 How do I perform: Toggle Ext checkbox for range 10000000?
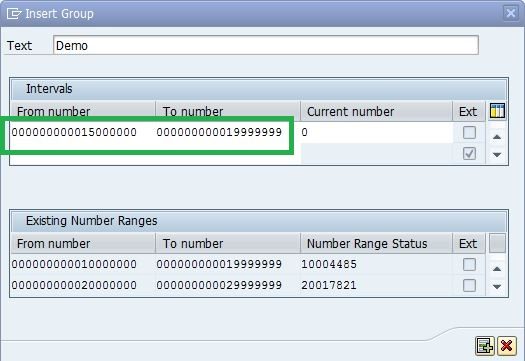(x=469, y=265)
